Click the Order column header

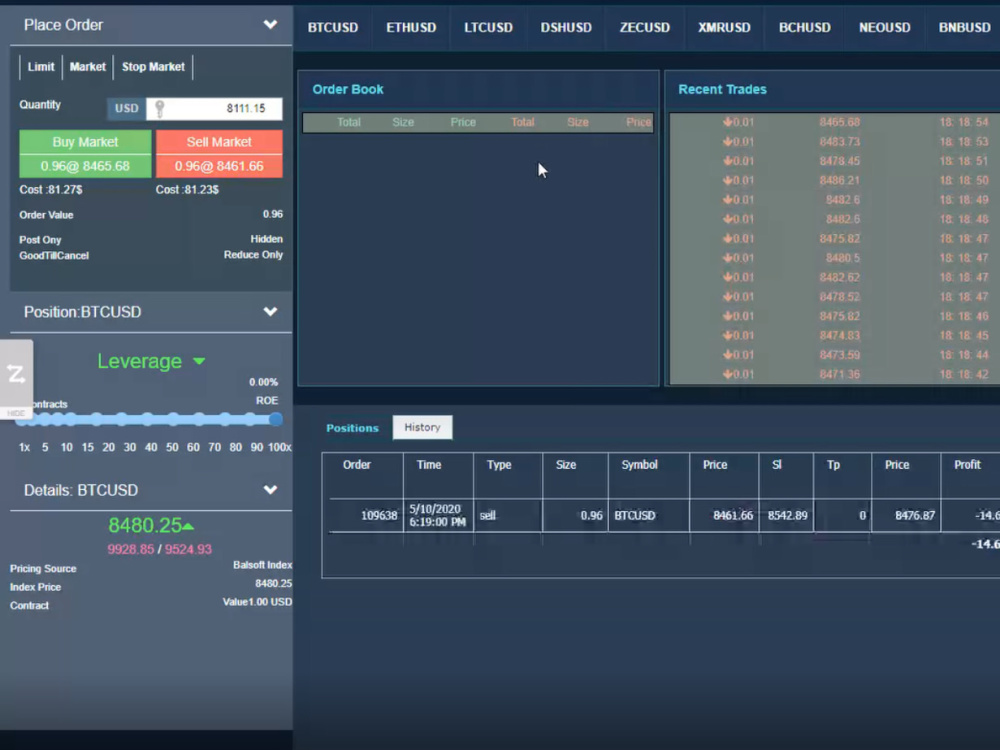[357, 465]
